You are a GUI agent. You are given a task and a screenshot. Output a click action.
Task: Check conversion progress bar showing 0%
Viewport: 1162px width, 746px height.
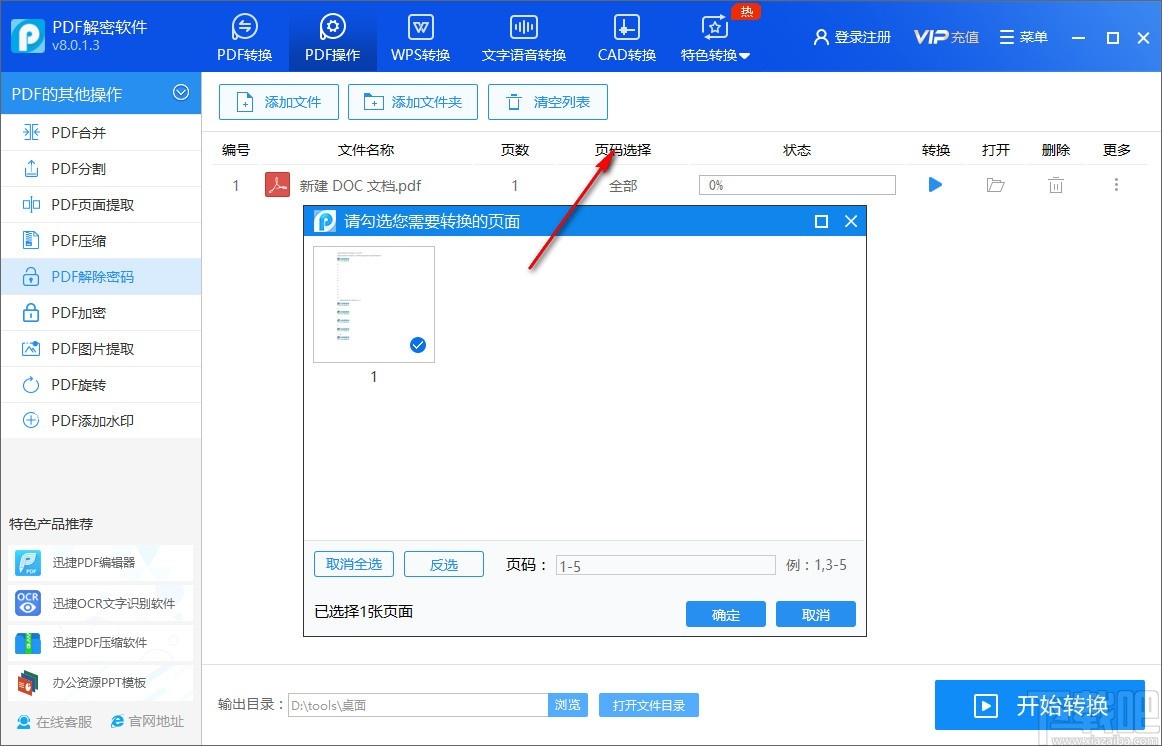pyautogui.click(x=797, y=184)
